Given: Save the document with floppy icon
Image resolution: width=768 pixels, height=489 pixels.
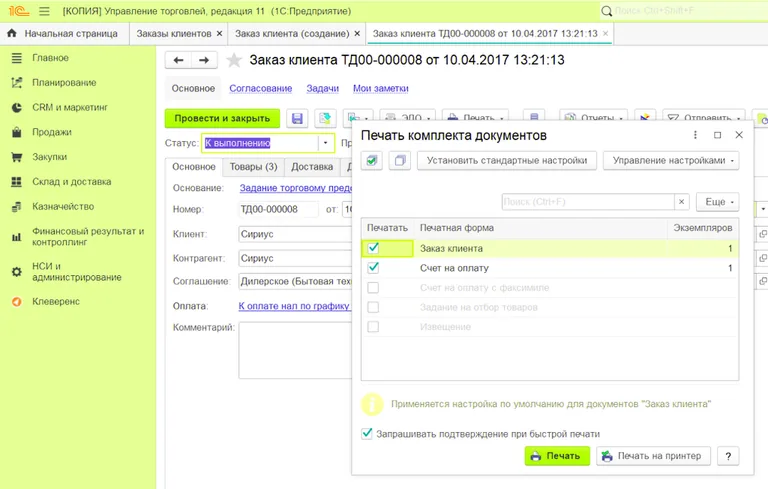Looking at the screenshot, I should coord(297,118).
